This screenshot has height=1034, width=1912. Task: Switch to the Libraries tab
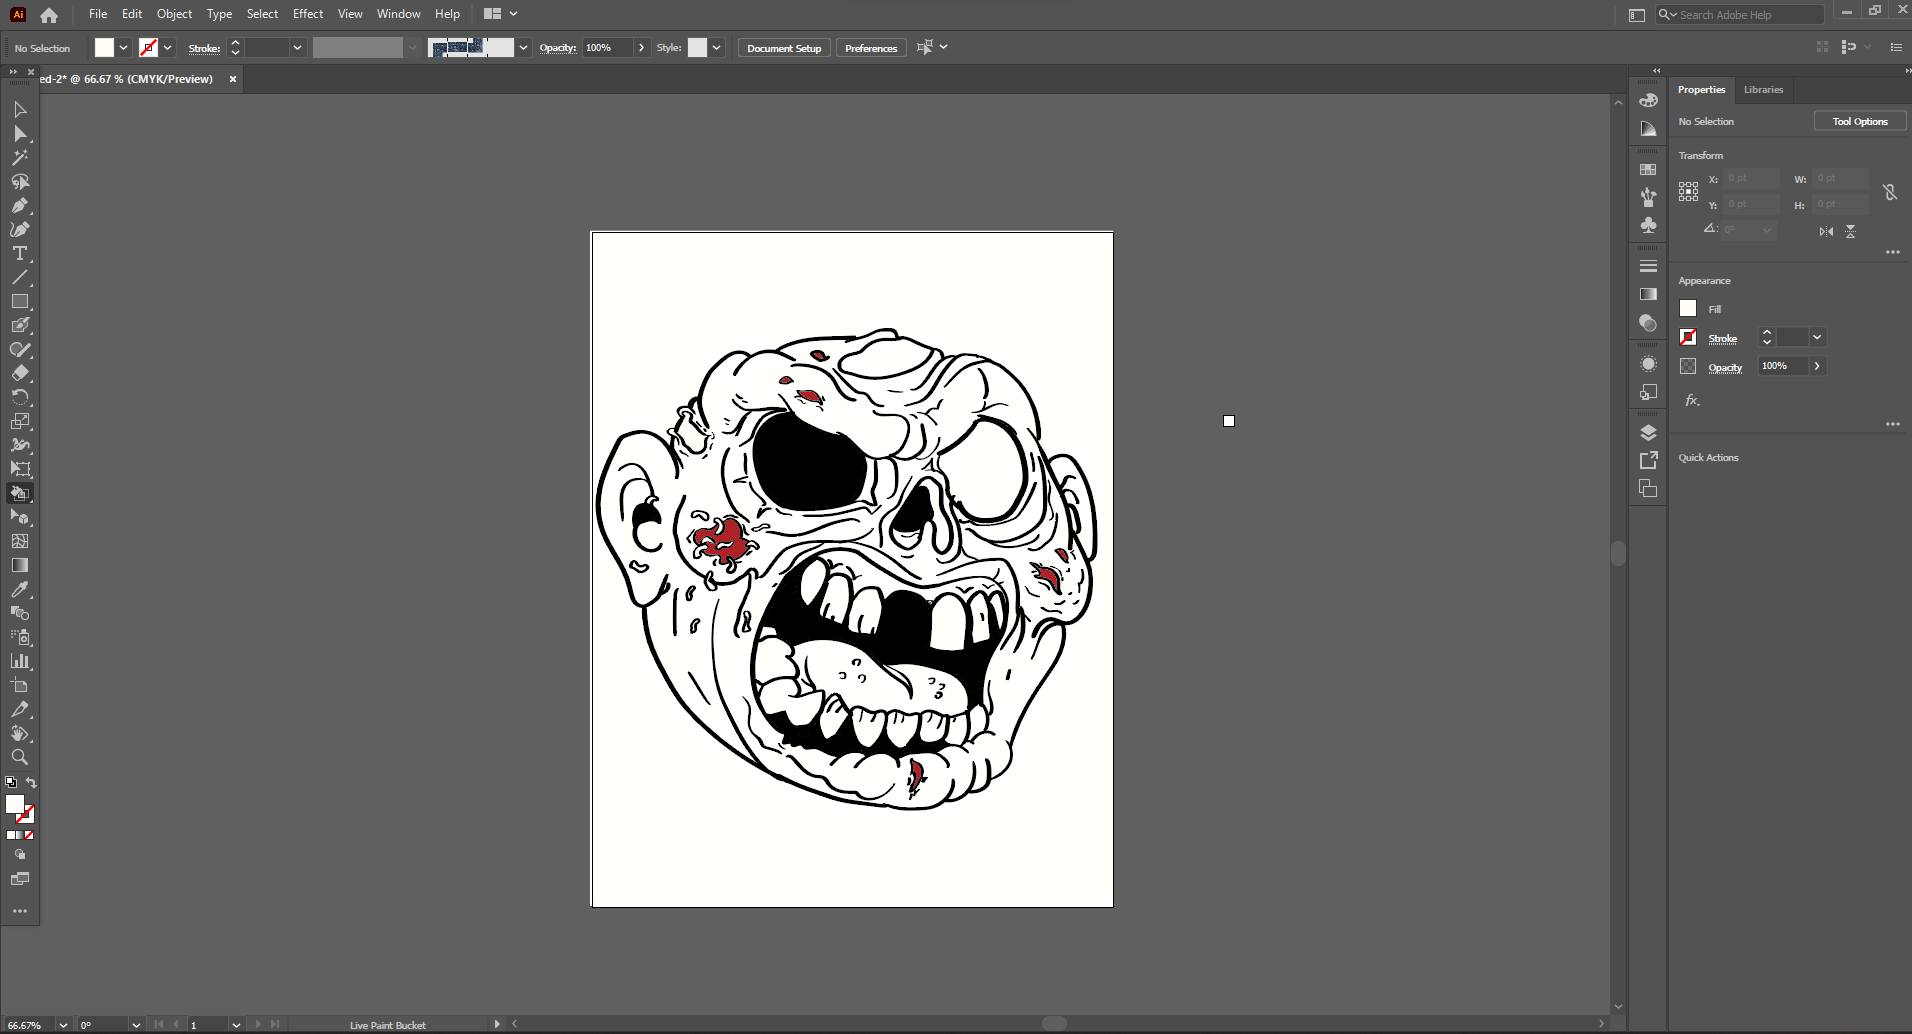(x=1763, y=90)
